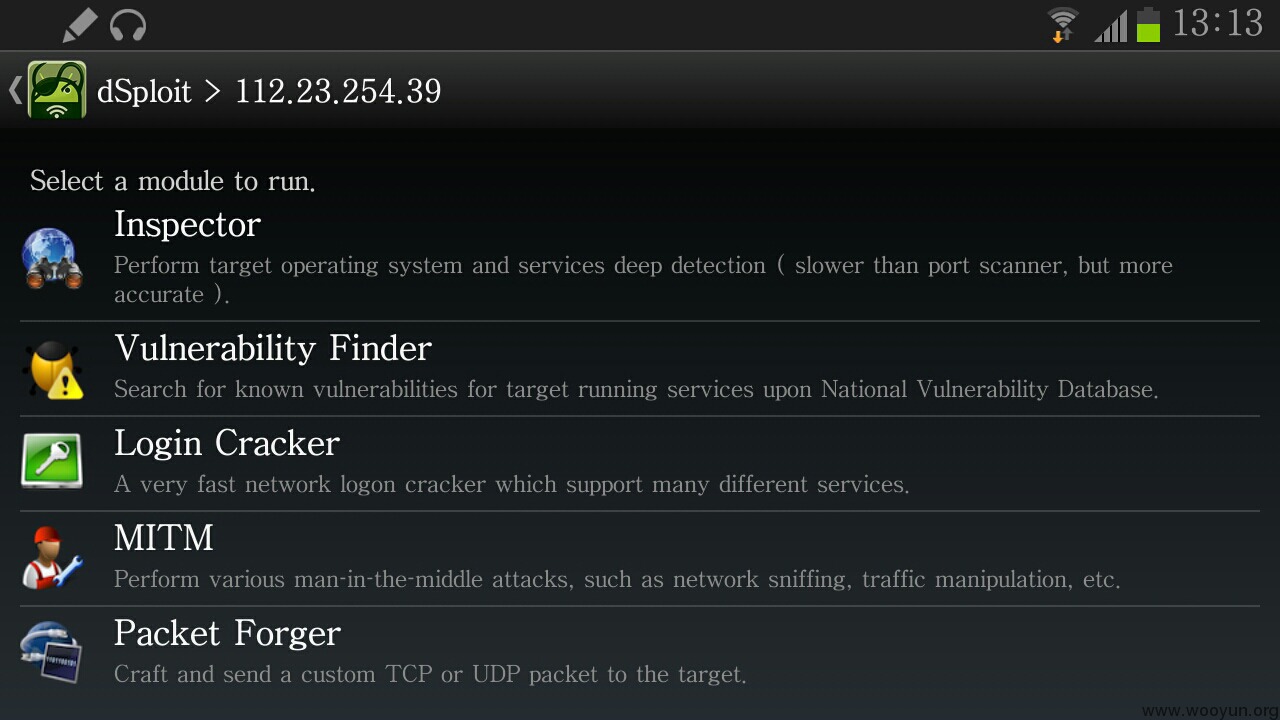Click the Login Cracker green key icon
The height and width of the screenshot is (720, 1280).
coord(52,463)
